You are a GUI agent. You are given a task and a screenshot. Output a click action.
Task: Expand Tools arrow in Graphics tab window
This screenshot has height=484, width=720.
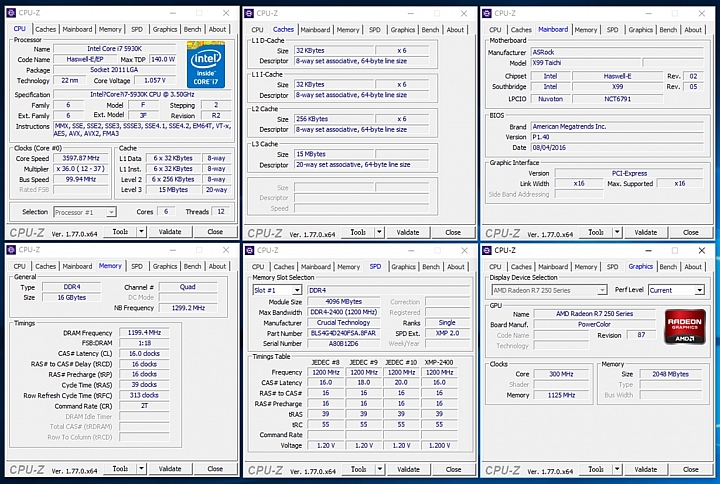pos(617,469)
